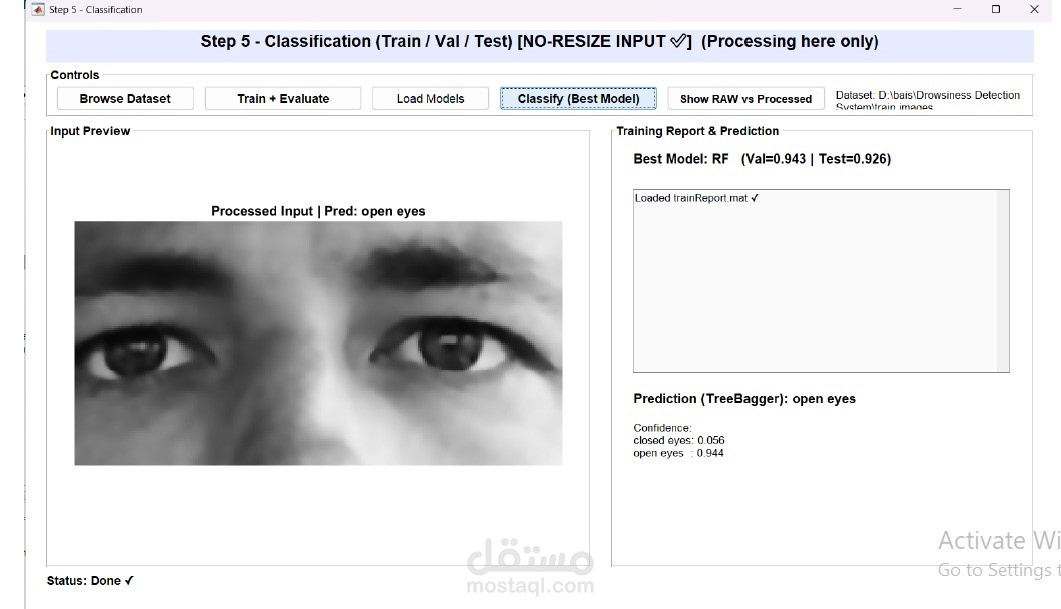Click Load Models button
The height and width of the screenshot is (609, 1061).
click(x=430, y=99)
